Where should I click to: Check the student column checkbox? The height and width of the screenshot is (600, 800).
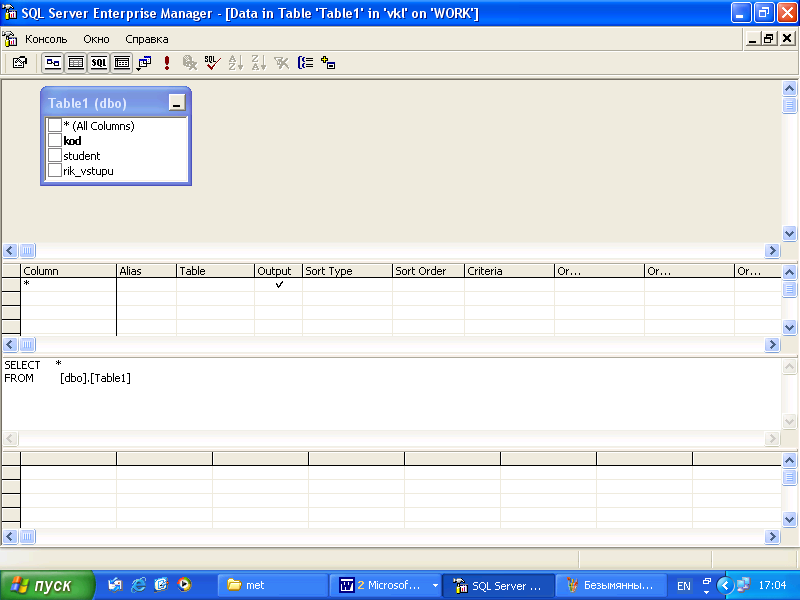55,155
